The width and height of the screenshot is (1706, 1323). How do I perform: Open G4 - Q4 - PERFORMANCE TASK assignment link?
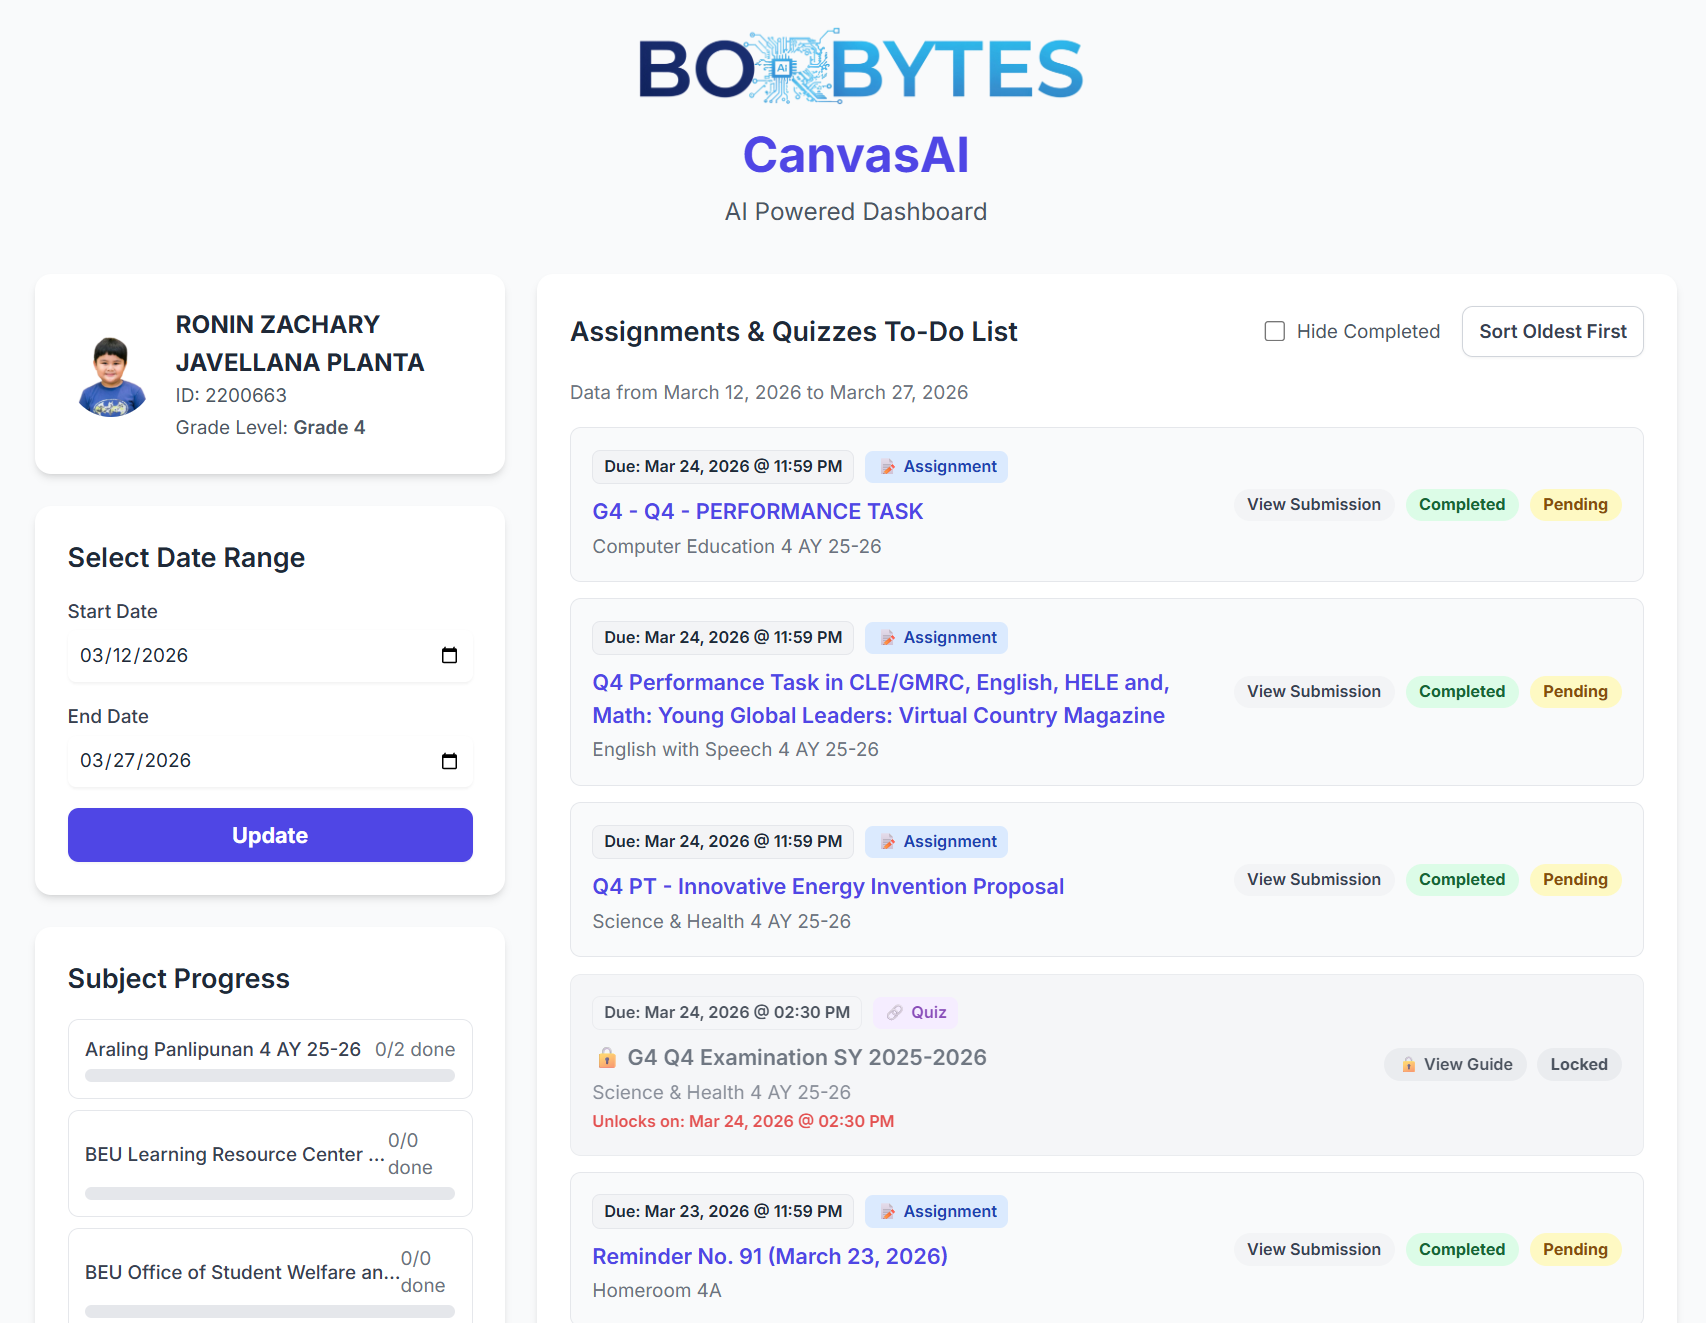pos(757,511)
